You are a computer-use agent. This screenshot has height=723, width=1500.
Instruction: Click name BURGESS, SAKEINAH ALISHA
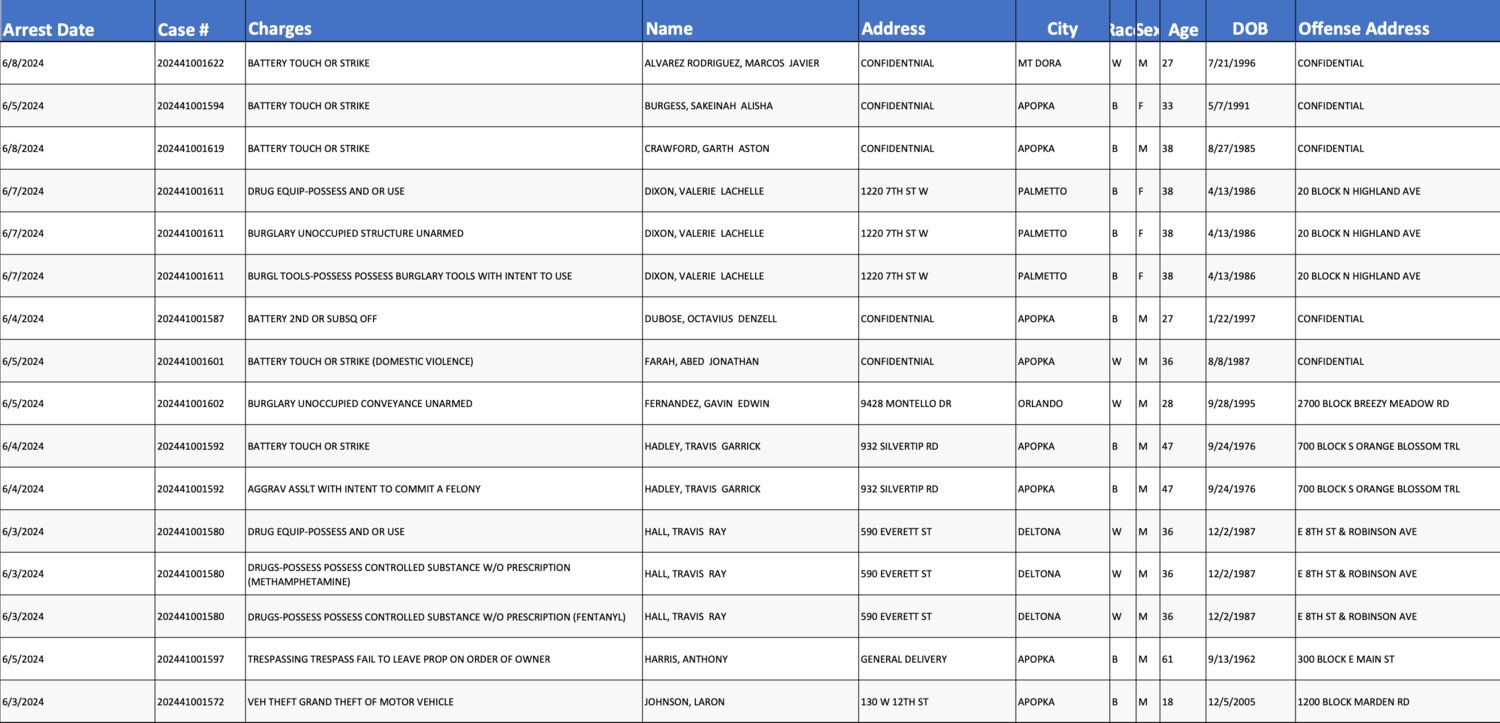coord(708,106)
